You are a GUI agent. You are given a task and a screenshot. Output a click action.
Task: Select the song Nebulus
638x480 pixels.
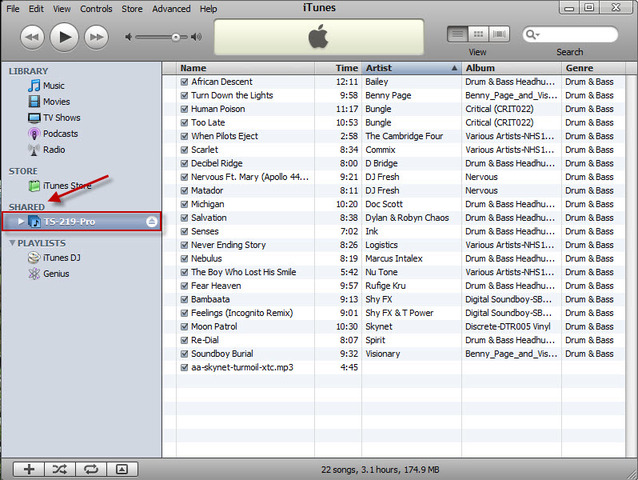[x=206, y=259]
